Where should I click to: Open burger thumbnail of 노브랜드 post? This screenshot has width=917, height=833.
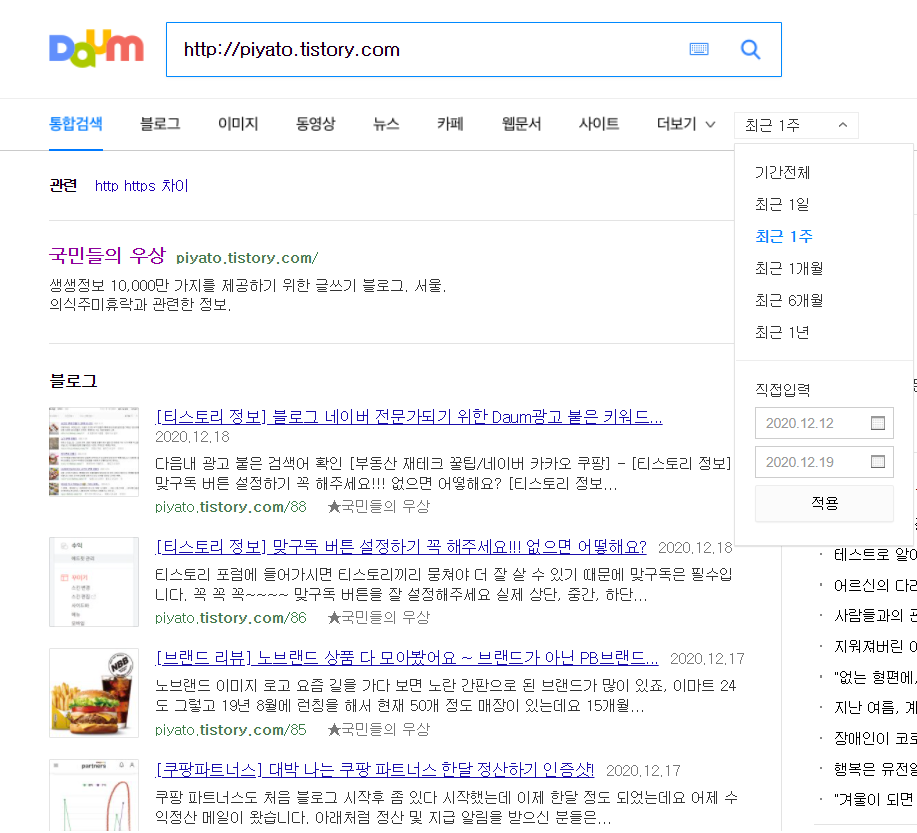[x=94, y=693]
